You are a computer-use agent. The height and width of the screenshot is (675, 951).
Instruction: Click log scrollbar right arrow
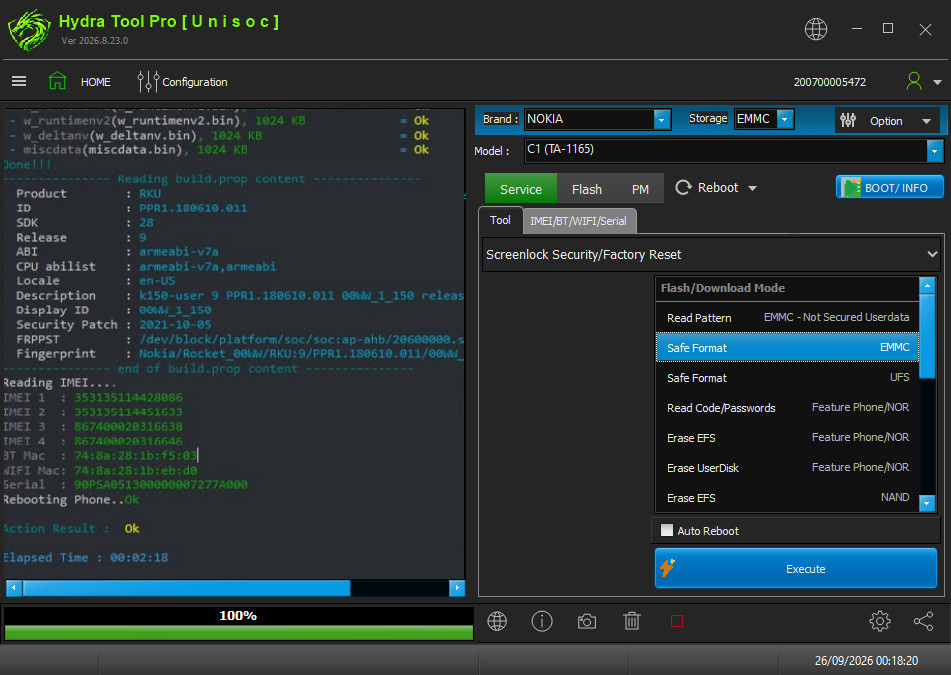point(457,587)
